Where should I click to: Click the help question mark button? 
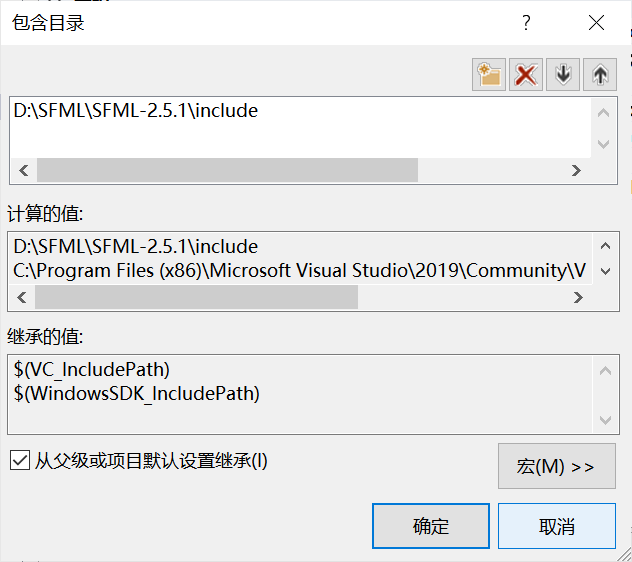(526, 23)
